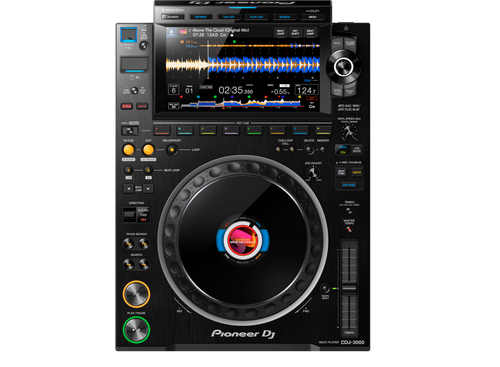The height and width of the screenshot is (367, 500).
Task: Toggle the KEY SYNC button
Action: pos(349,185)
